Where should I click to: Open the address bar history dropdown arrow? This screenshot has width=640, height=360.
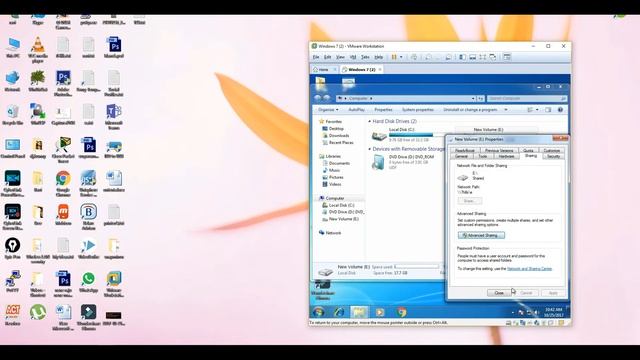tap(473, 98)
